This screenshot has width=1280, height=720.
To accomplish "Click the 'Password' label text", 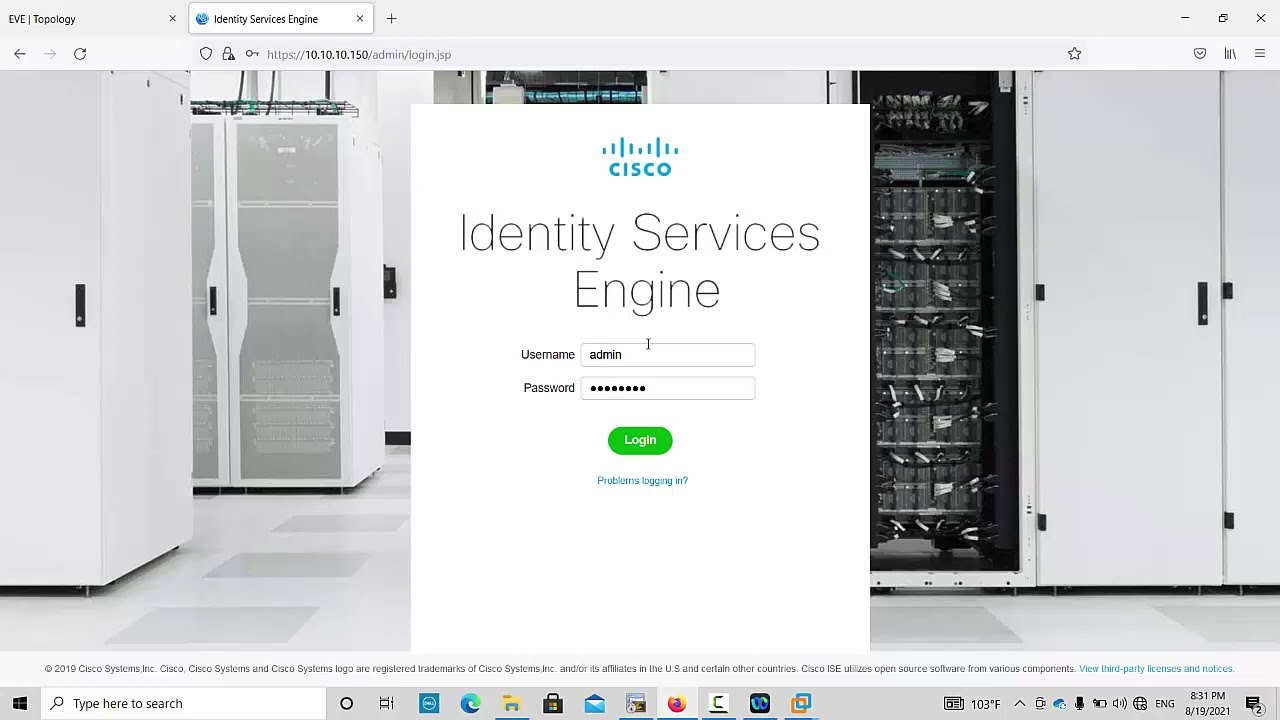I will [x=549, y=388].
